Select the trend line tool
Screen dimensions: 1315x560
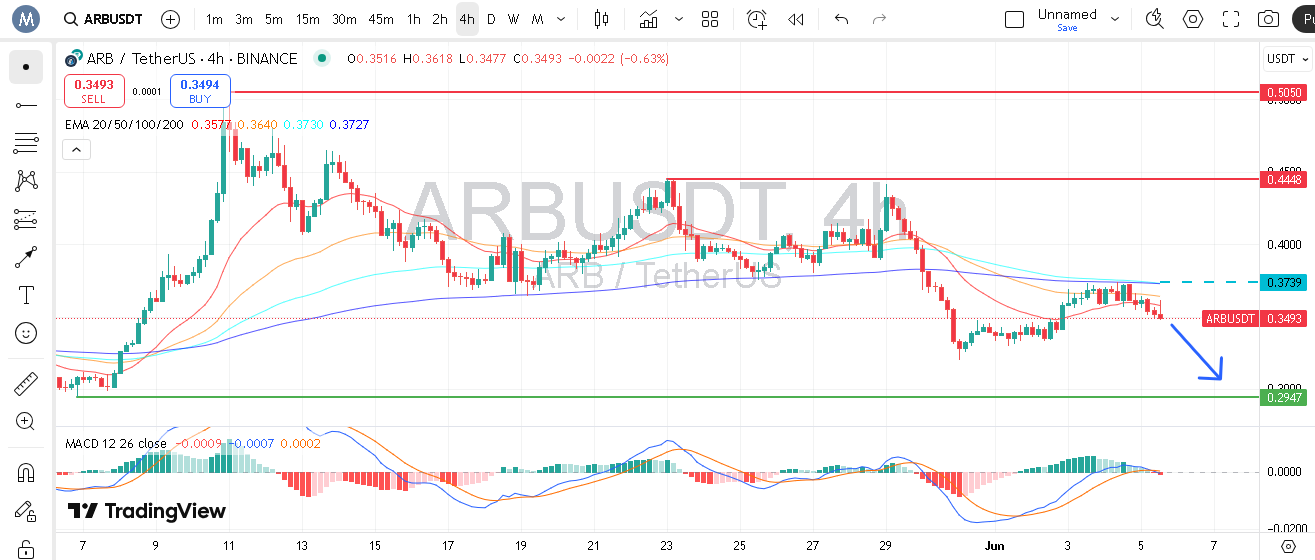click(26, 105)
